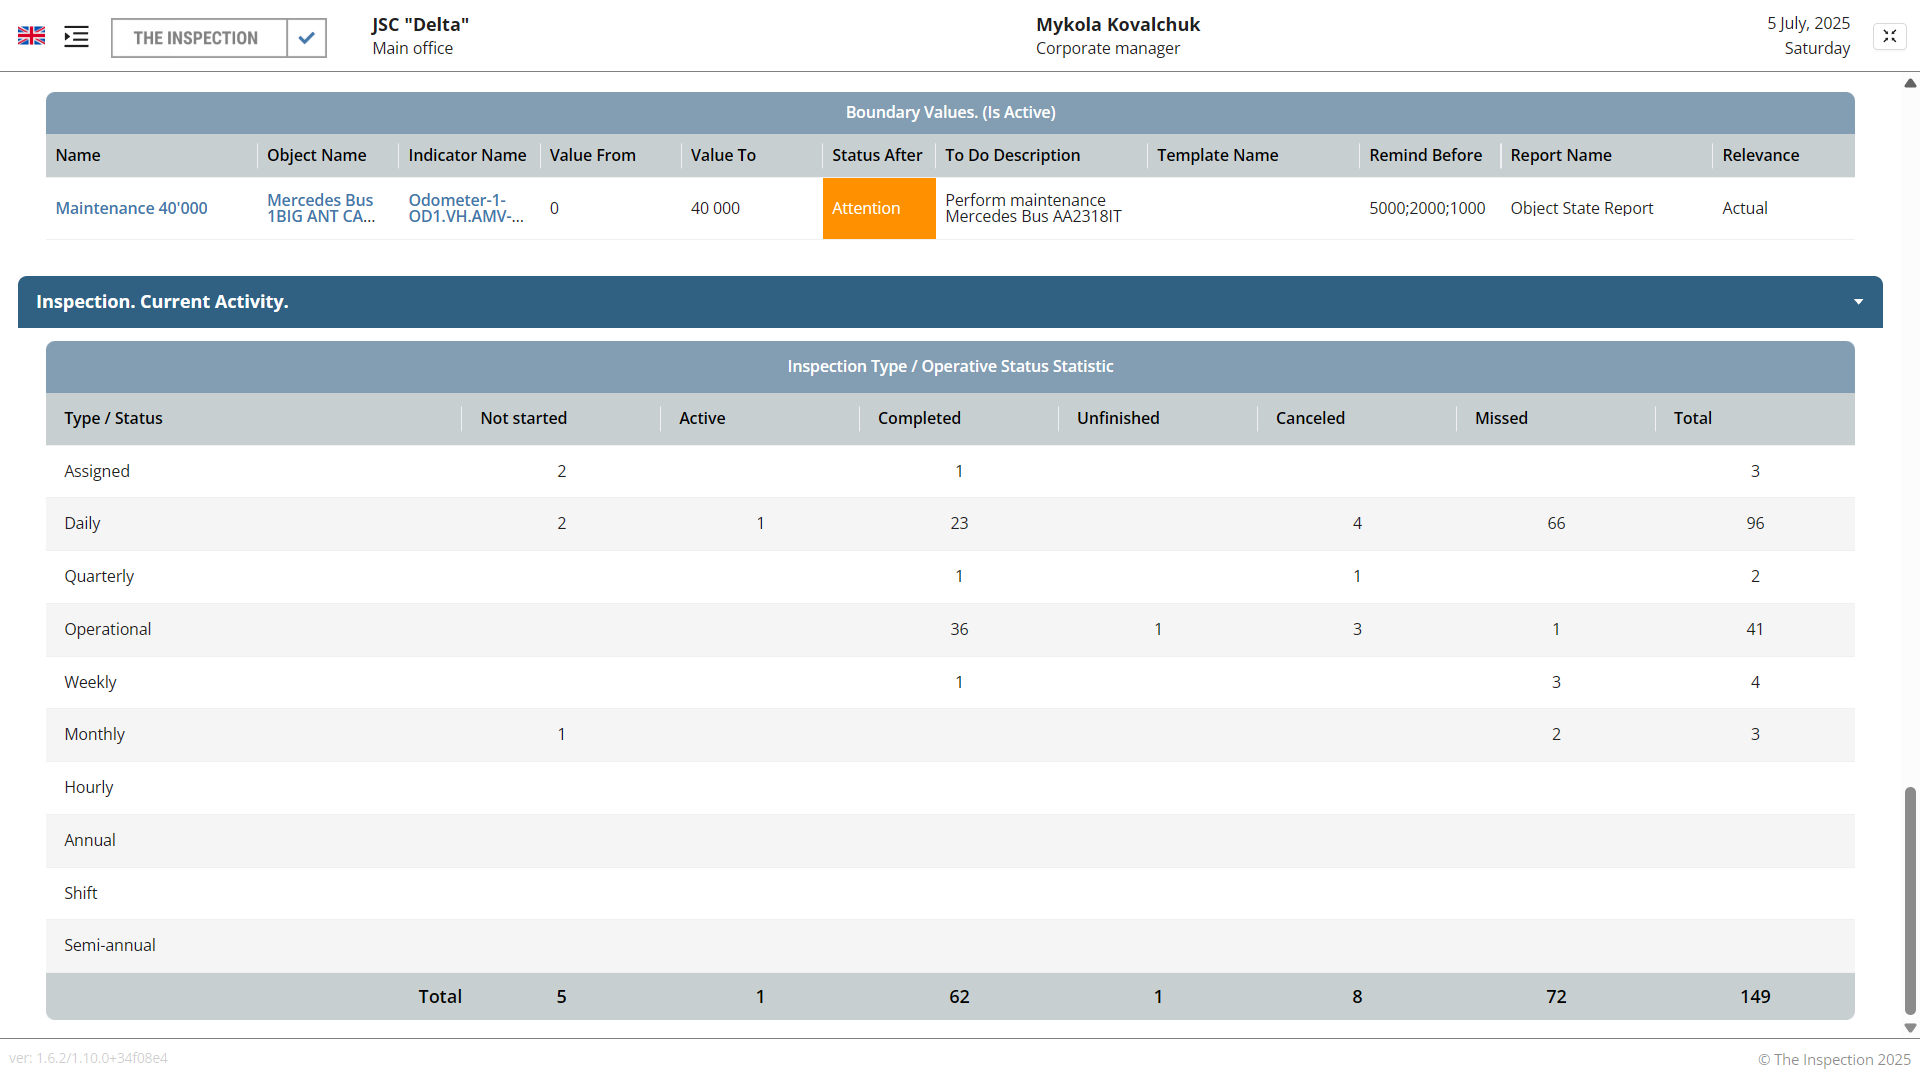The image size is (1920, 1080).
Task: Click Quarterly unfinished count 1
Action: click(x=1357, y=576)
